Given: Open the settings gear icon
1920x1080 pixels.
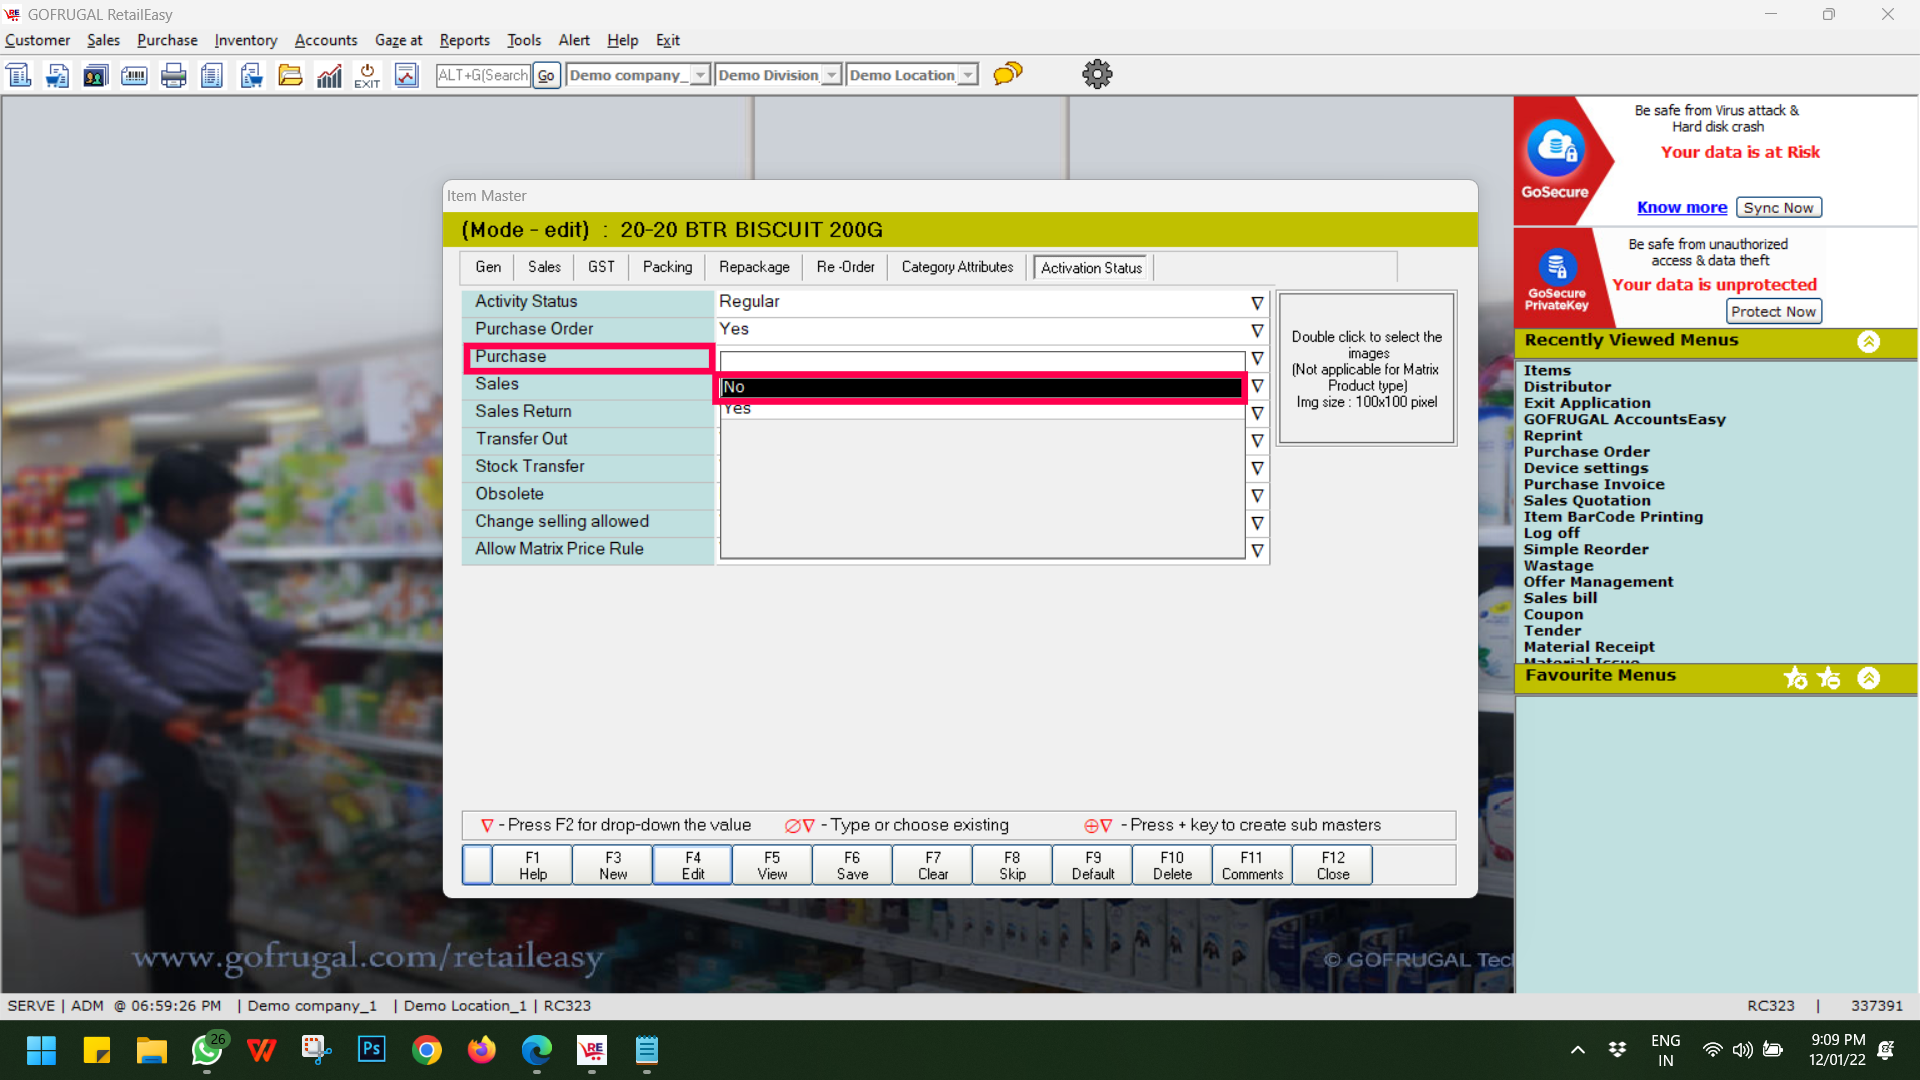Looking at the screenshot, I should coord(1097,74).
